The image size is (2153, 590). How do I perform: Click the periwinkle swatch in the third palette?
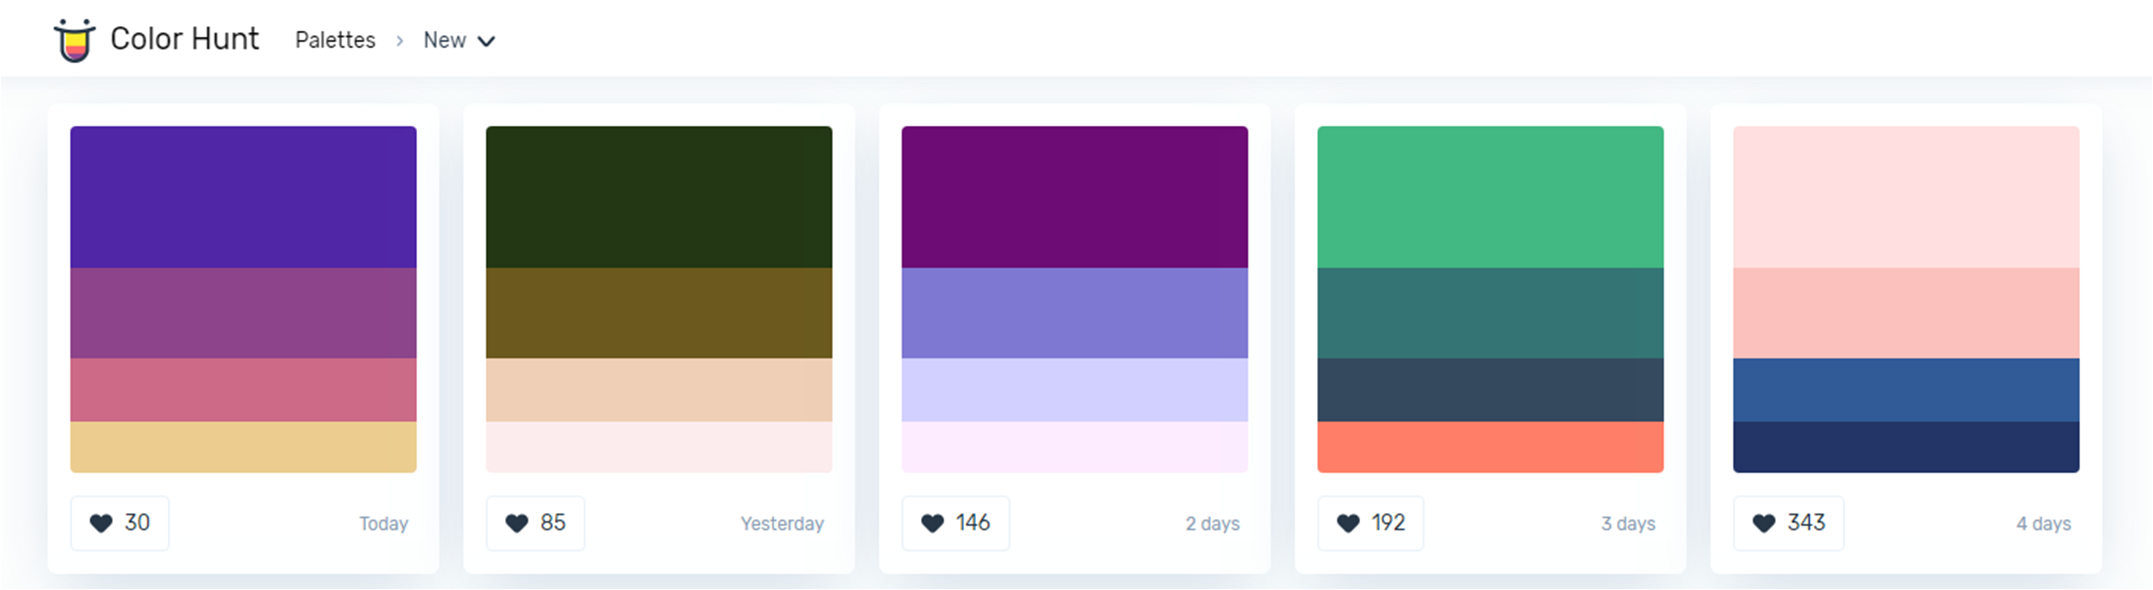pos(1075,313)
